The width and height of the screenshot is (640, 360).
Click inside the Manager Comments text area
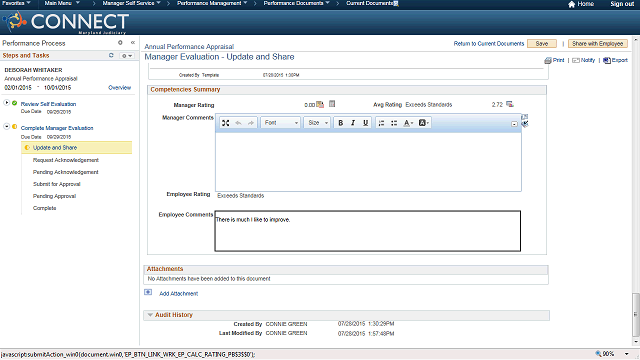point(368,161)
